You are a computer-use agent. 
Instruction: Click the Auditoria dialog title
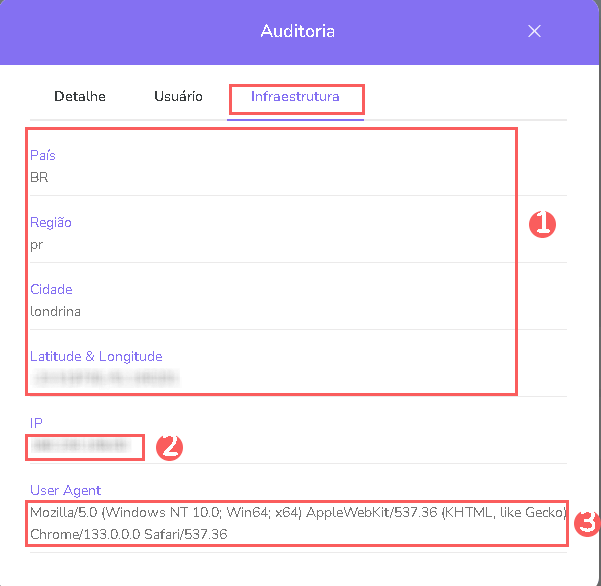297,31
